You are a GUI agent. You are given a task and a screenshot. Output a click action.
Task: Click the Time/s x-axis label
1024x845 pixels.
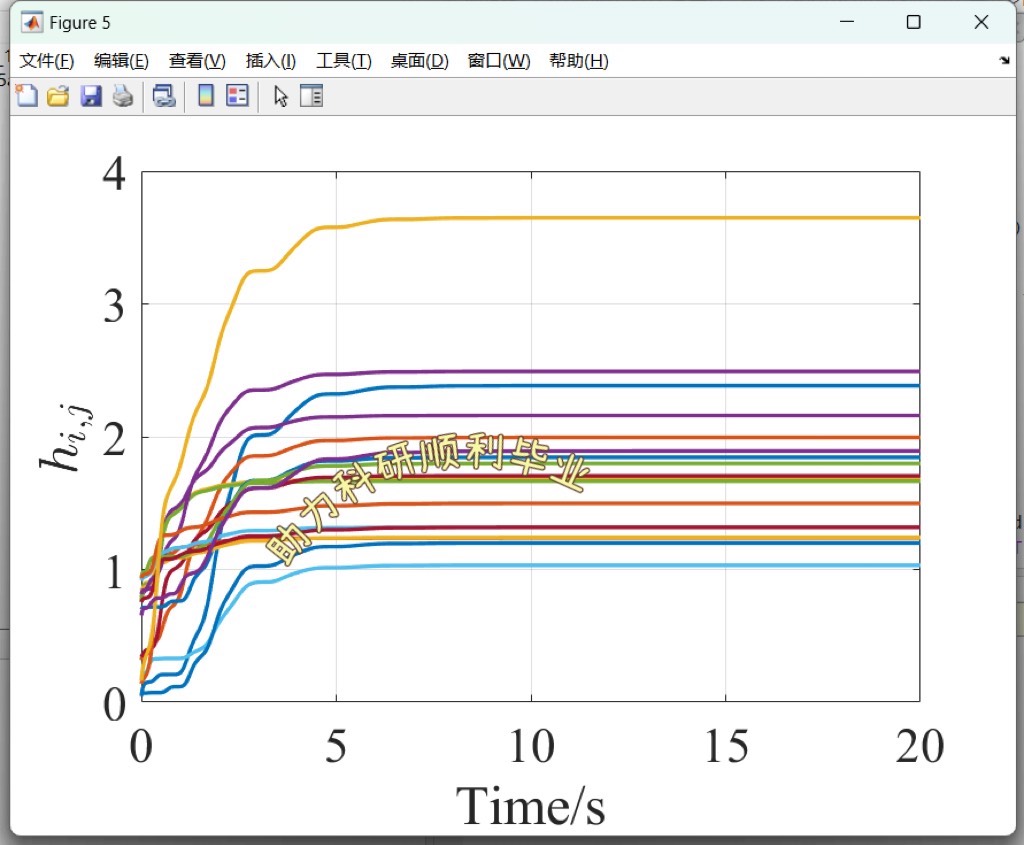530,806
